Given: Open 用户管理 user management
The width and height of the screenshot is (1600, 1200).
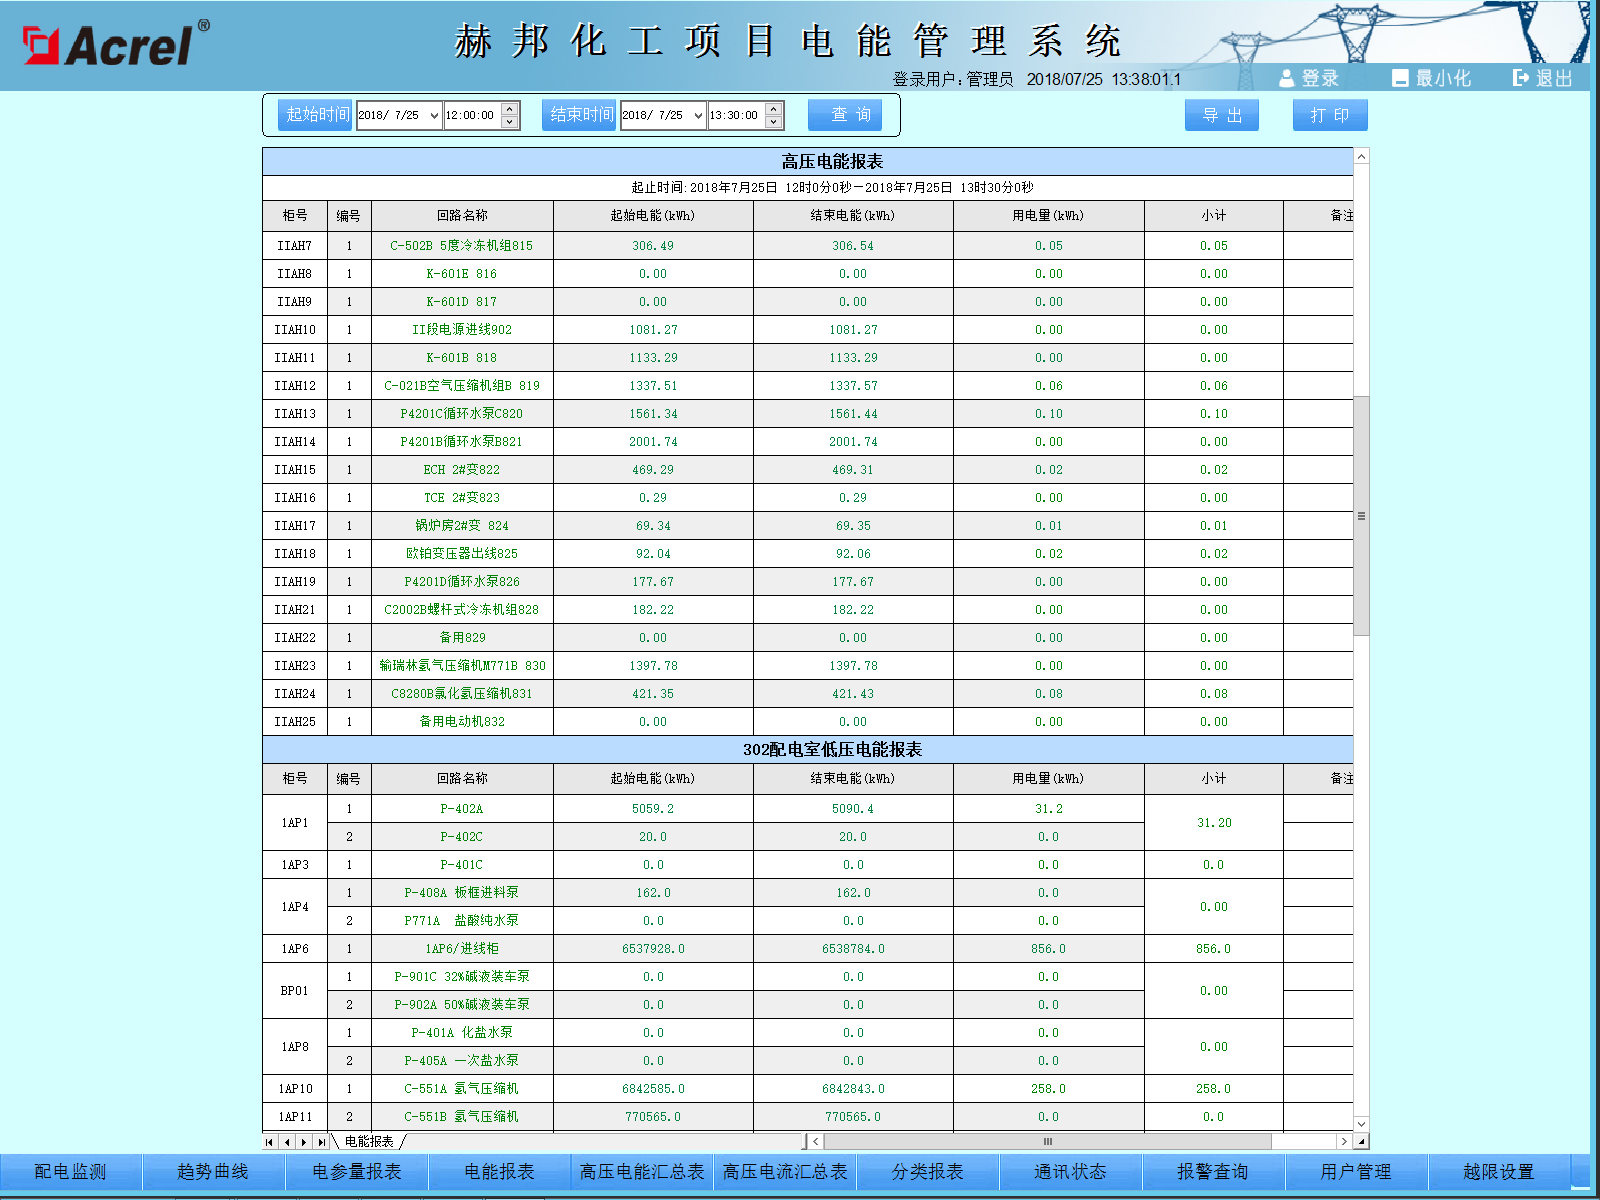Looking at the screenshot, I should pyautogui.click(x=1357, y=1171).
